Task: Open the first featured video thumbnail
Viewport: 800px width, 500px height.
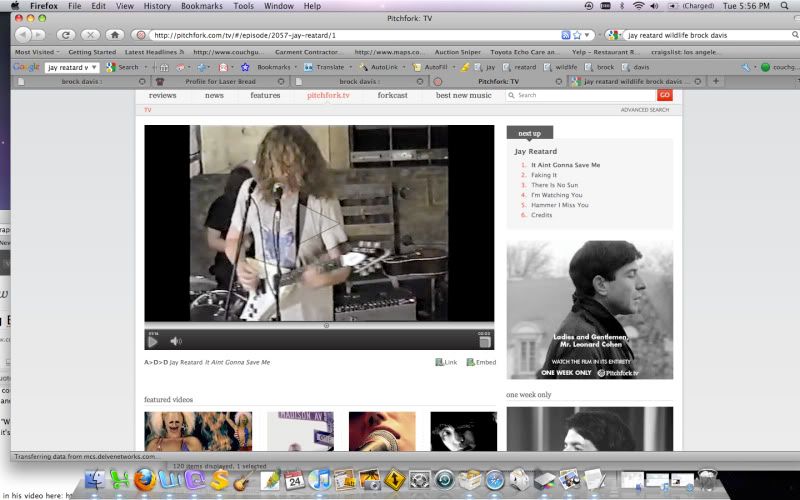Action: click(198, 431)
